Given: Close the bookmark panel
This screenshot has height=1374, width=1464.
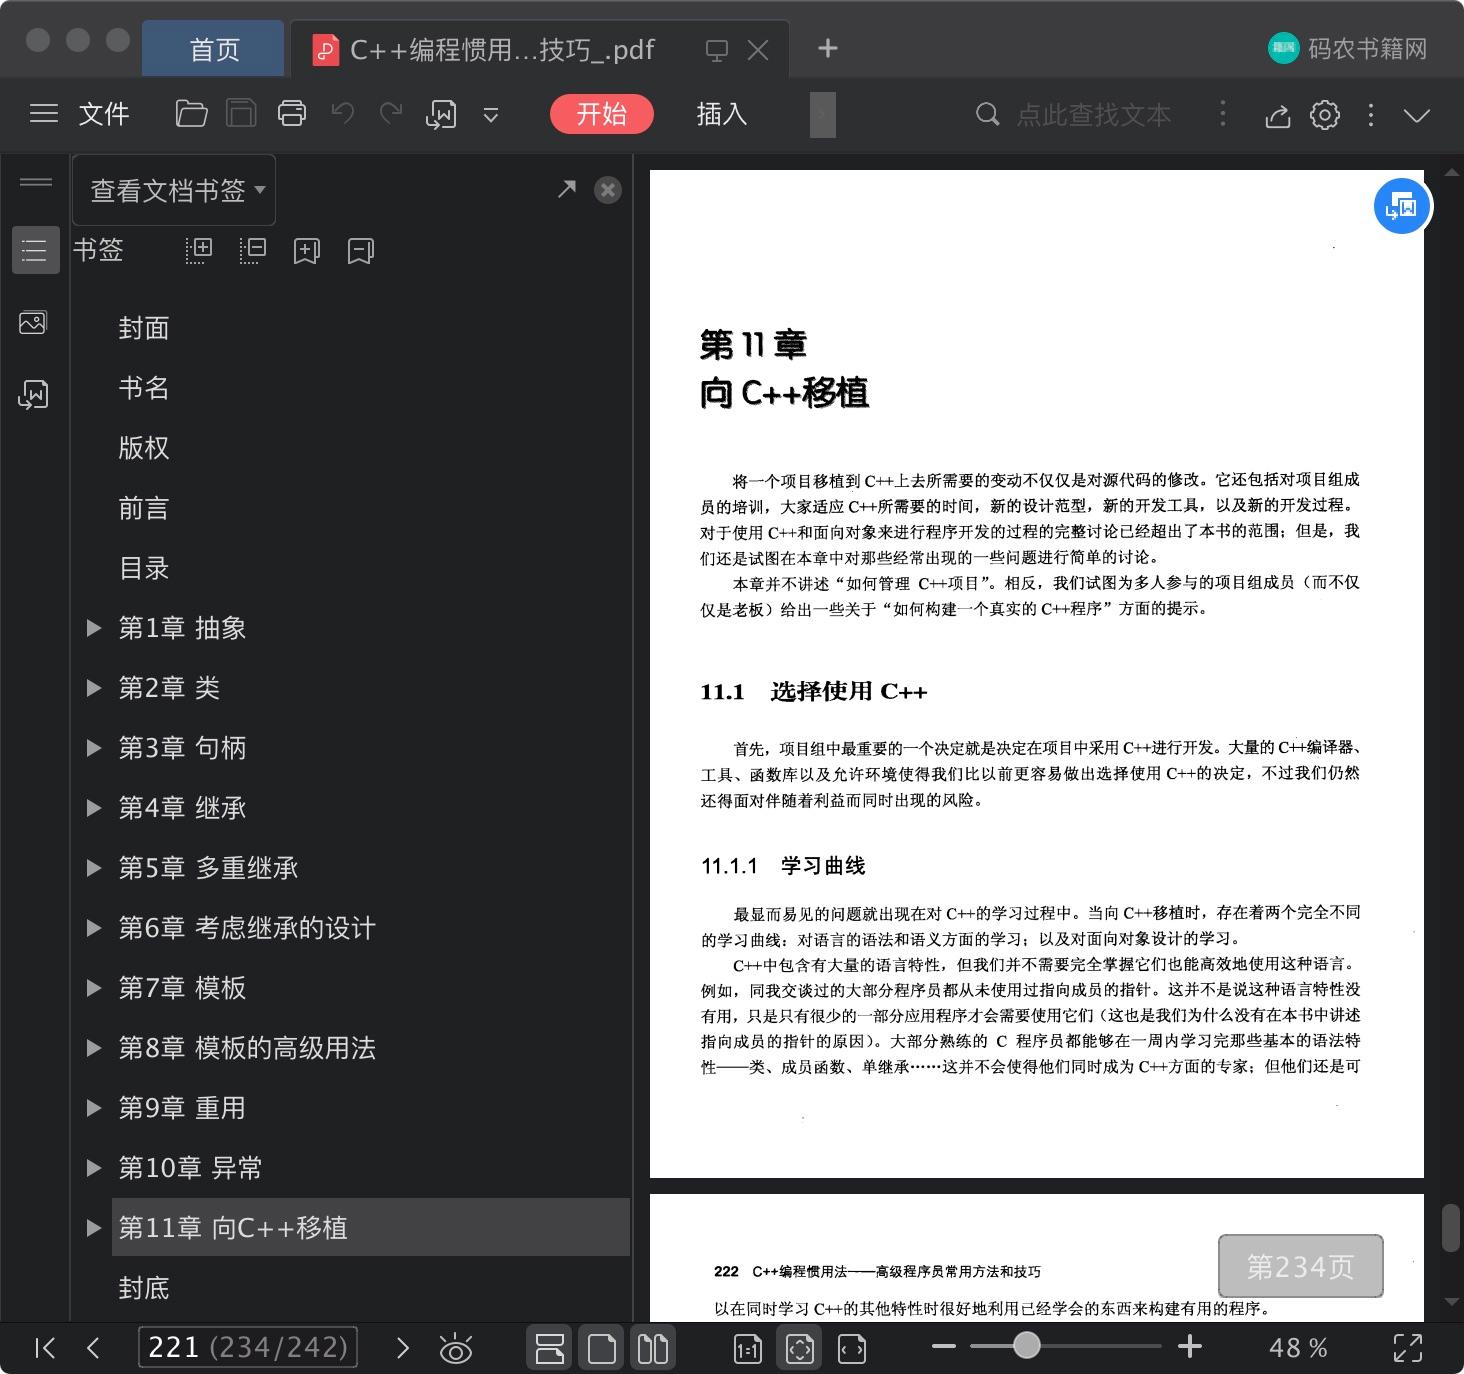Looking at the screenshot, I should click(x=608, y=190).
